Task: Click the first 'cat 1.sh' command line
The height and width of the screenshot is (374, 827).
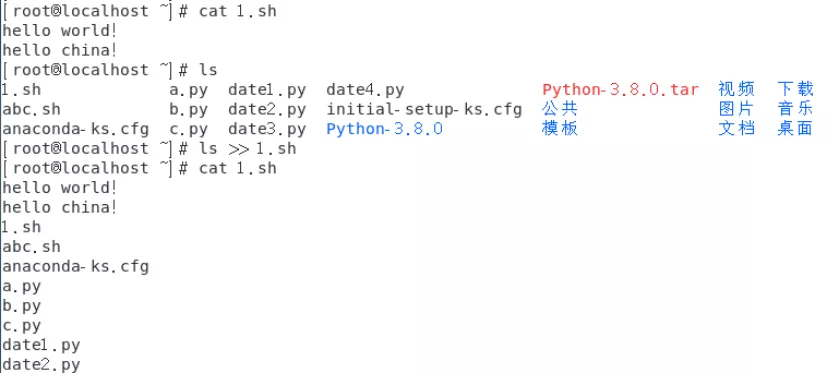Action: click(139, 11)
